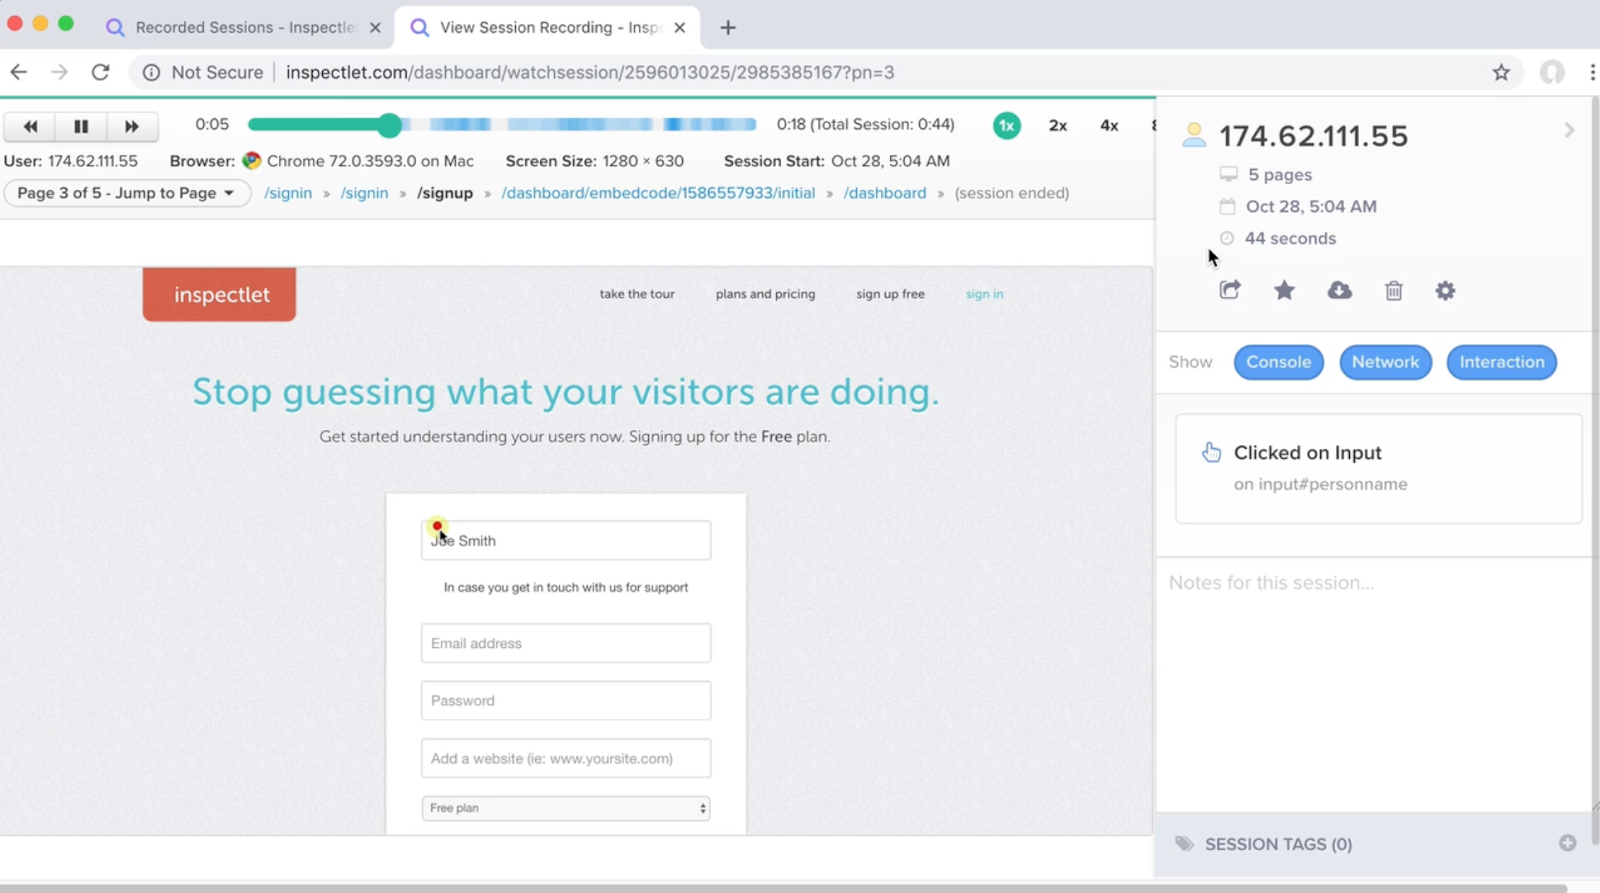
Task: Share this session recording
Action: click(x=1230, y=290)
